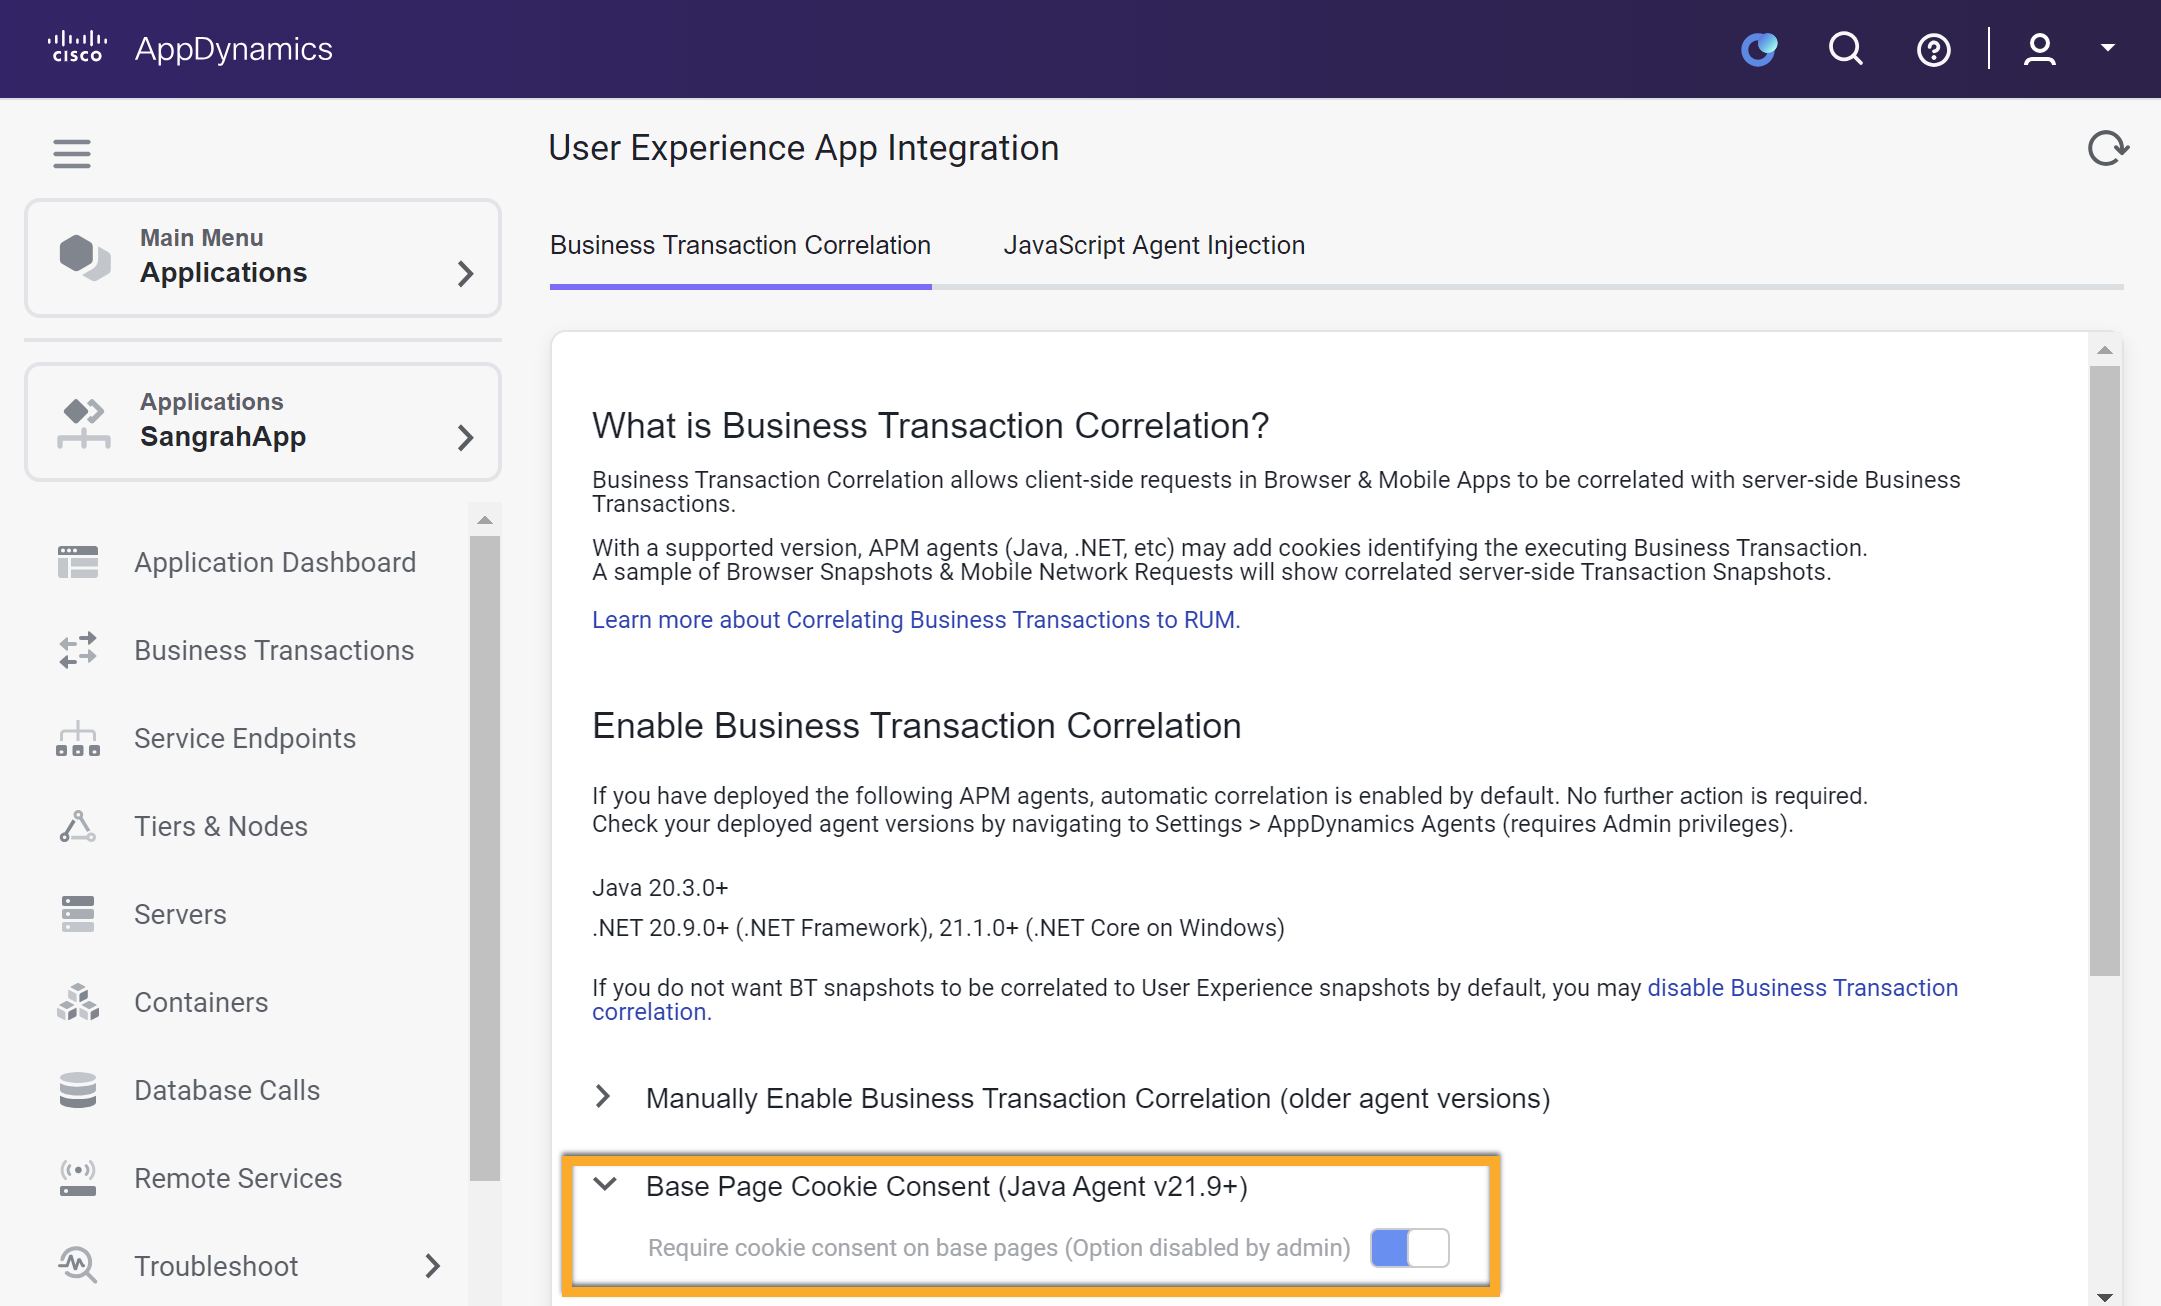Click the .NET 20.9.0+ version line

pos(938,928)
